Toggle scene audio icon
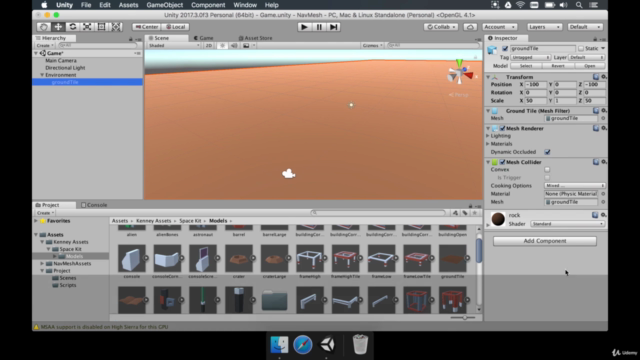Screen dimensions: 640x360 click(x=234, y=45)
